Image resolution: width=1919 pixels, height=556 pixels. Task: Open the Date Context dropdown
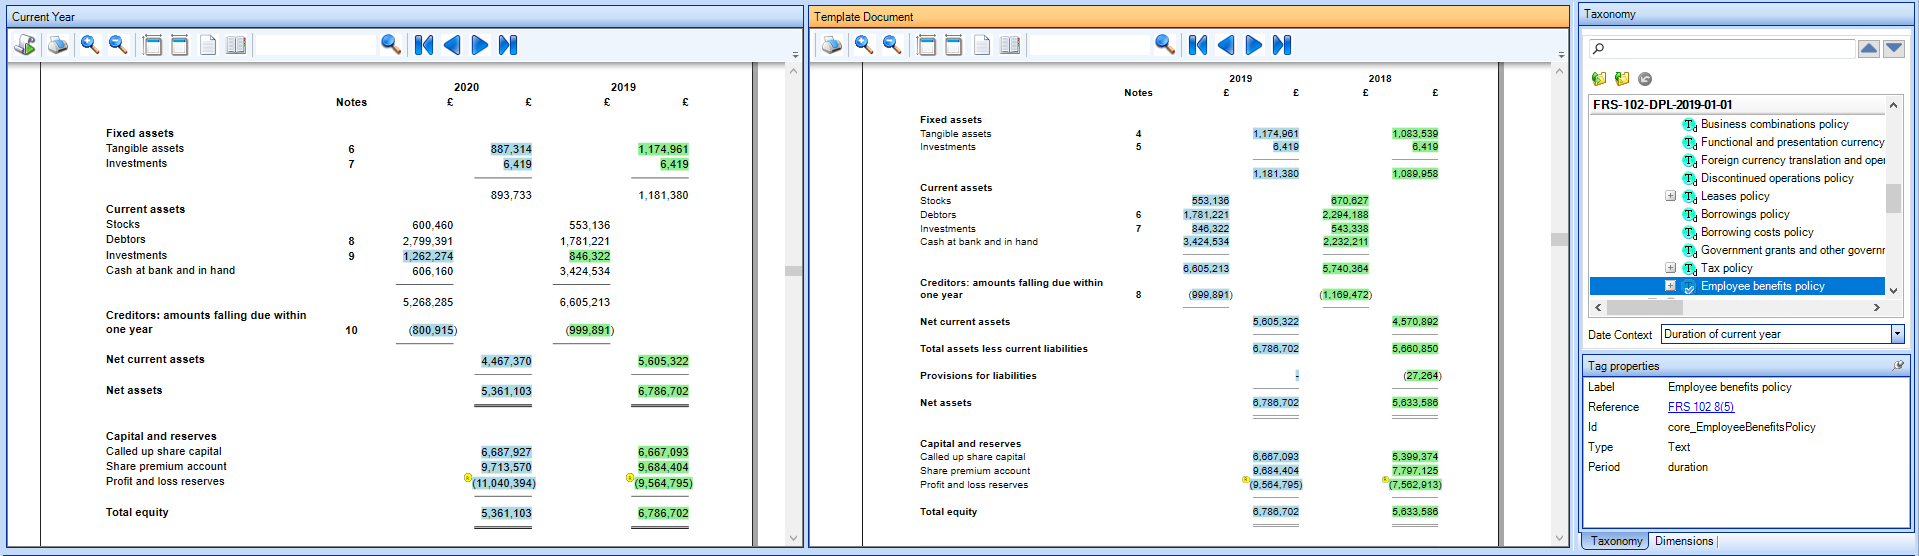tap(1897, 334)
